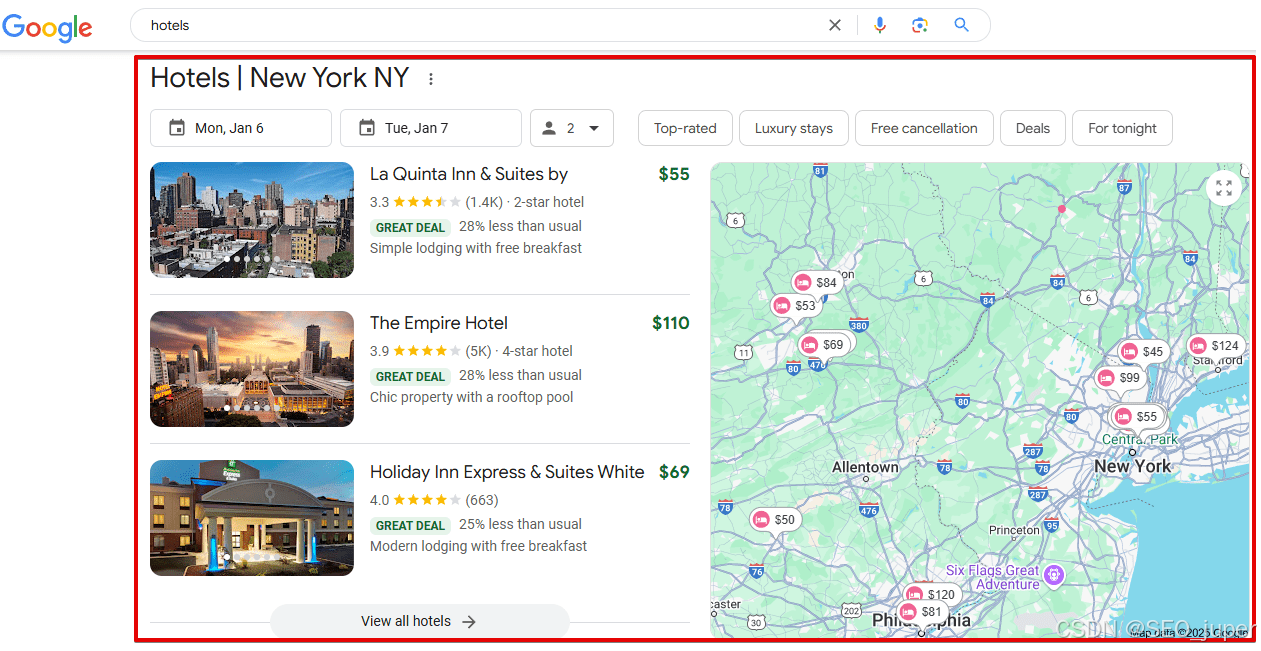Select the $99 hotel map pin

click(x=1119, y=378)
